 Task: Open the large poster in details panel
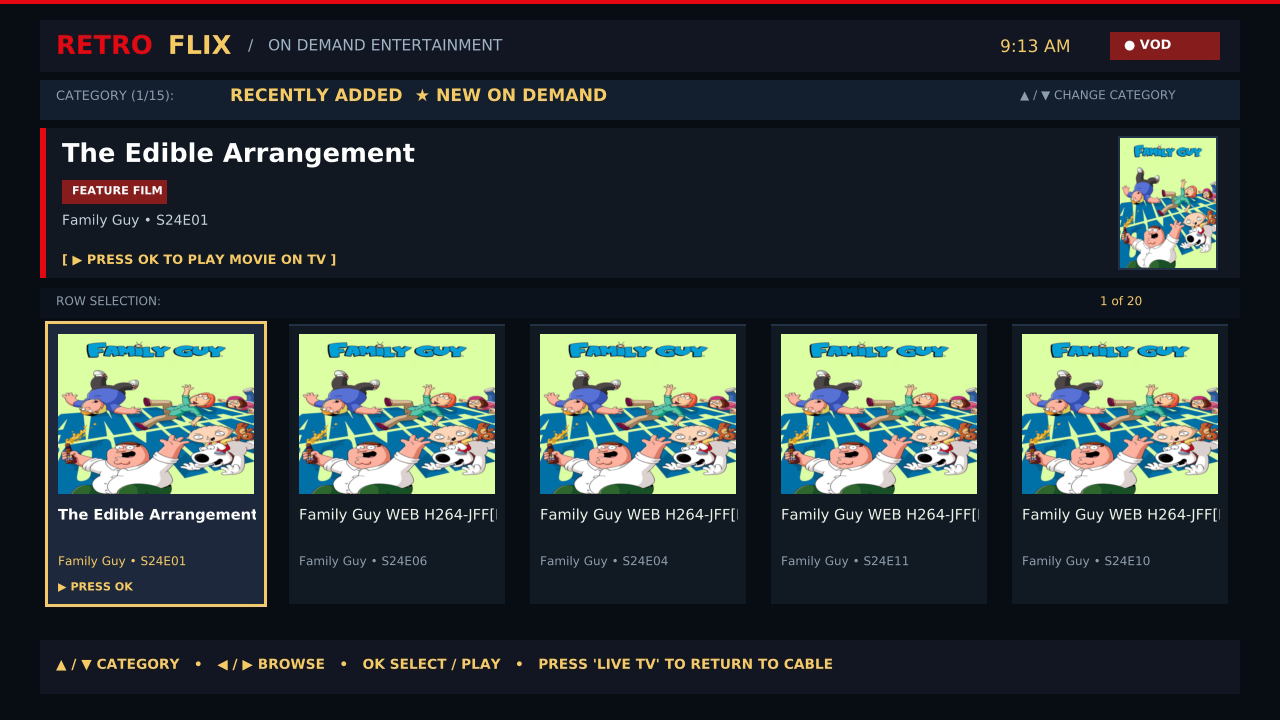point(1168,204)
